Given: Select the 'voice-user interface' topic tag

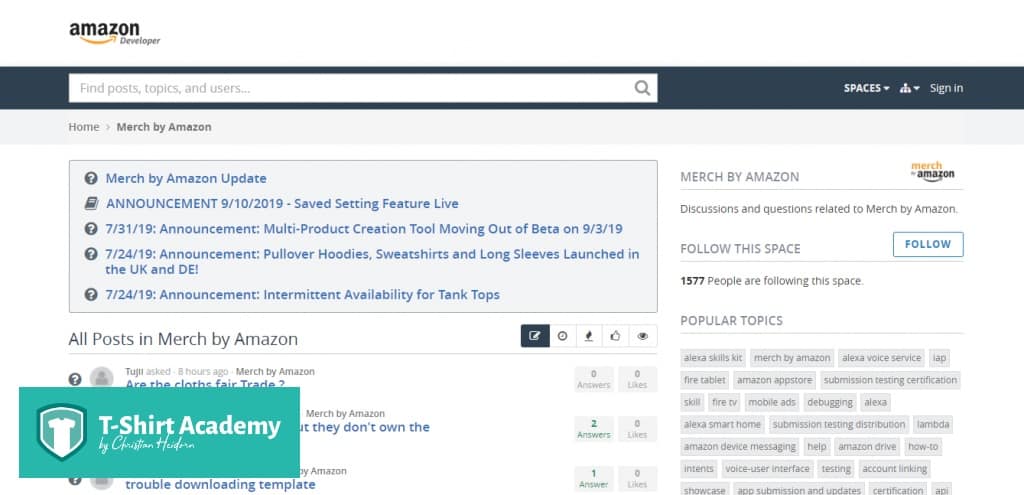Looking at the screenshot, I should 767,469.
